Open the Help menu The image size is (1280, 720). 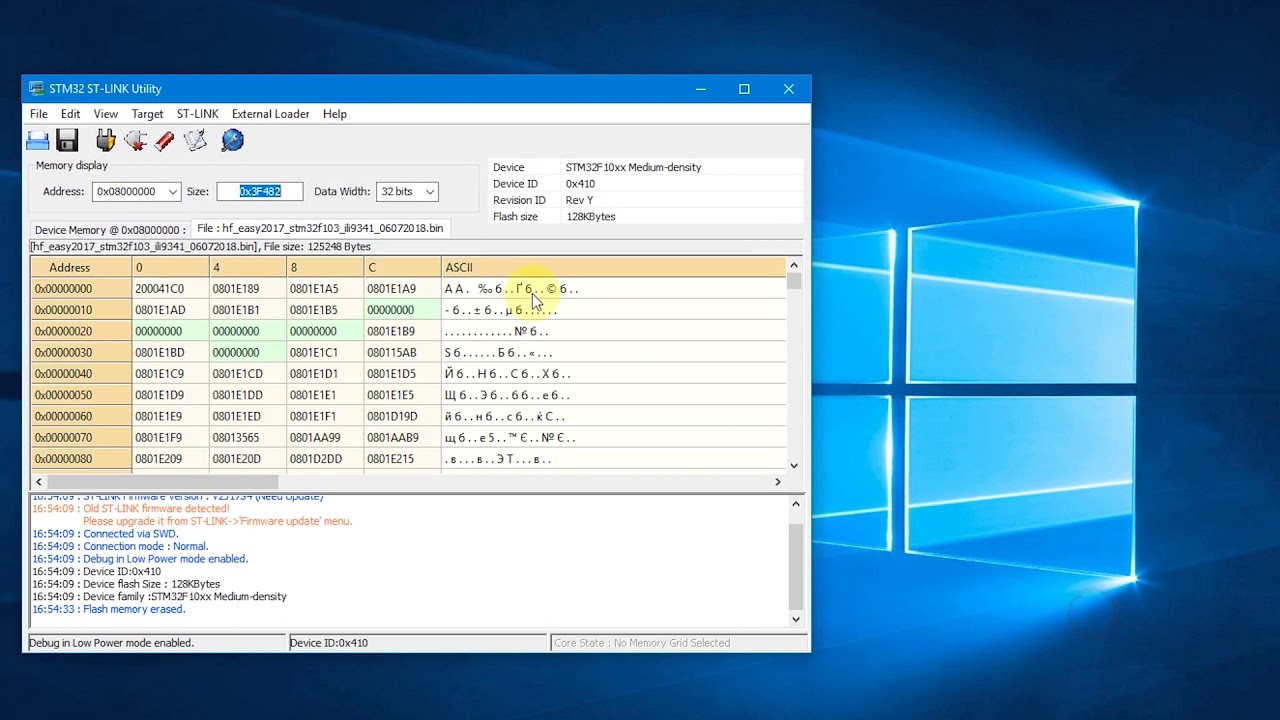[x=335, y=114]
